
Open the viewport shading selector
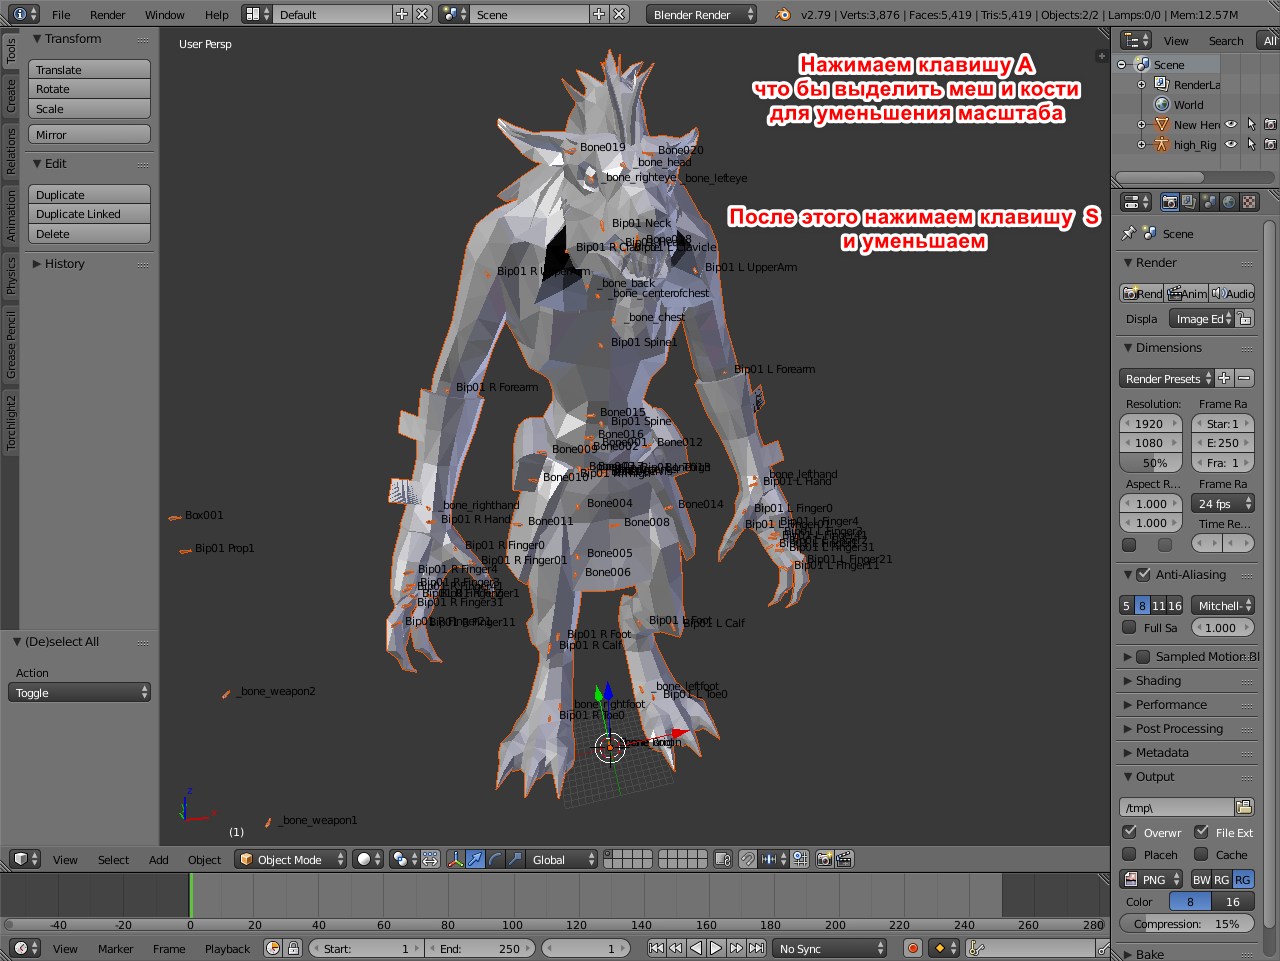(x=369, y=859)
